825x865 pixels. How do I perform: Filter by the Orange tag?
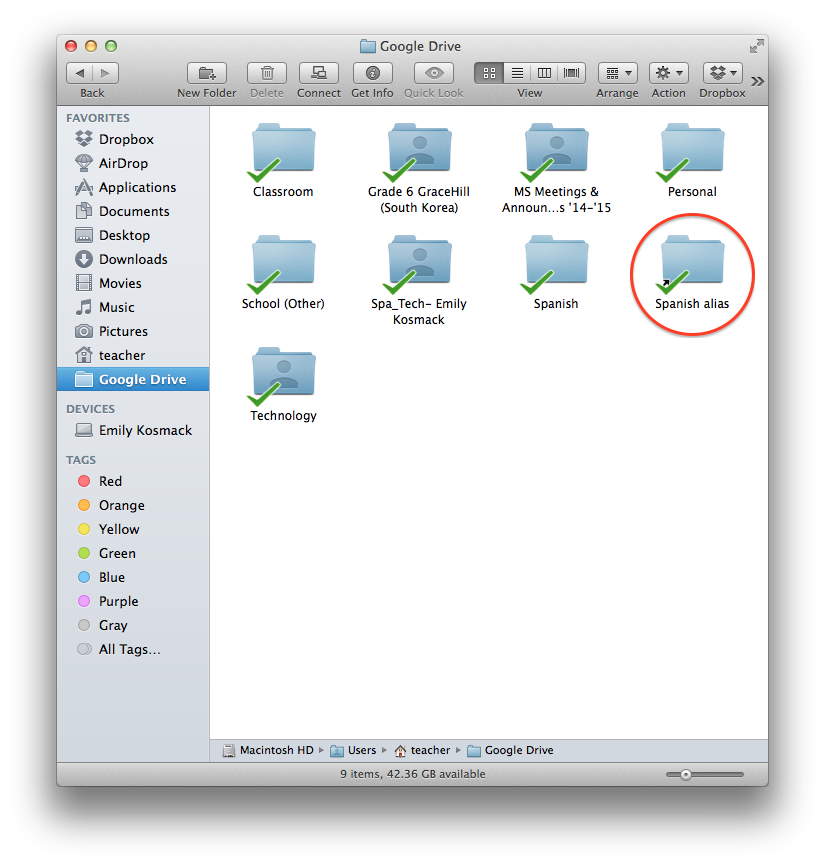coord(132,505)
